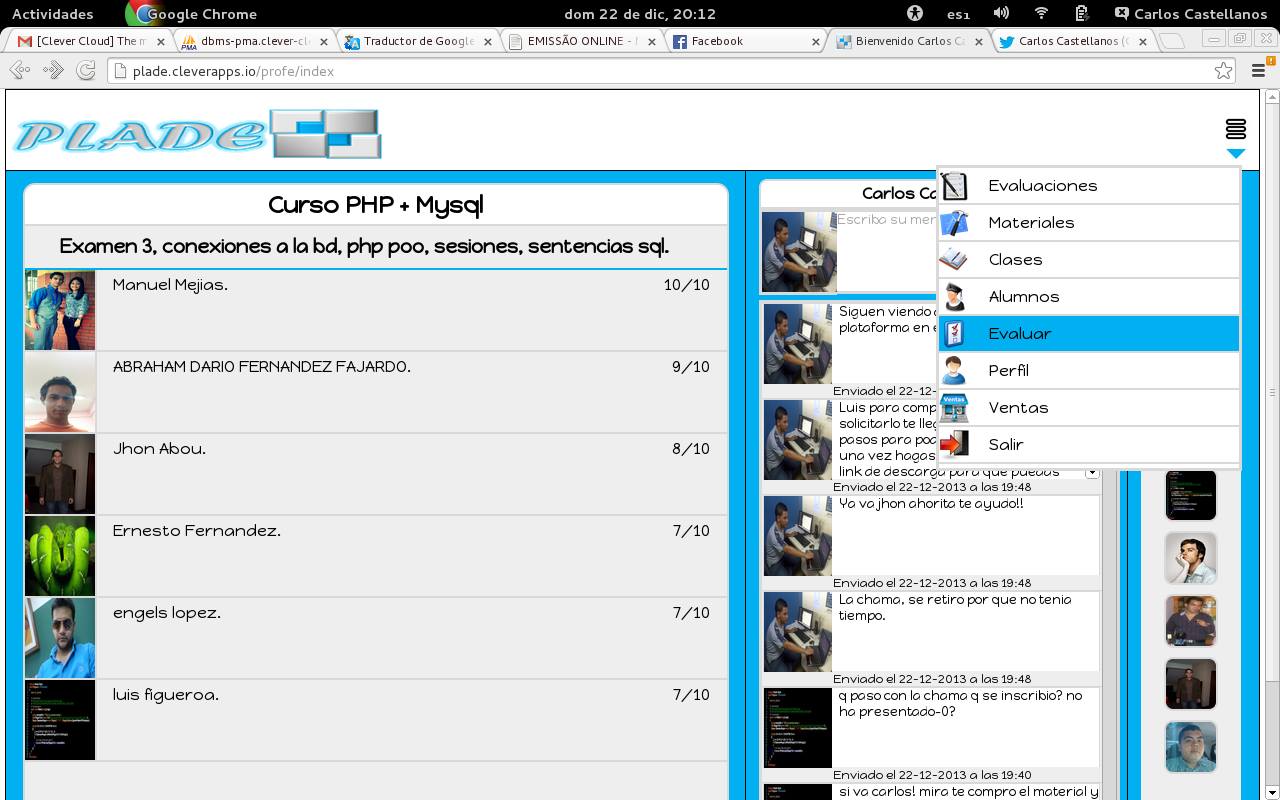The height and width of the screenshot is (800, 1280).
Task: Switch to the Traductor de Google tab
Action: point(415,41)
